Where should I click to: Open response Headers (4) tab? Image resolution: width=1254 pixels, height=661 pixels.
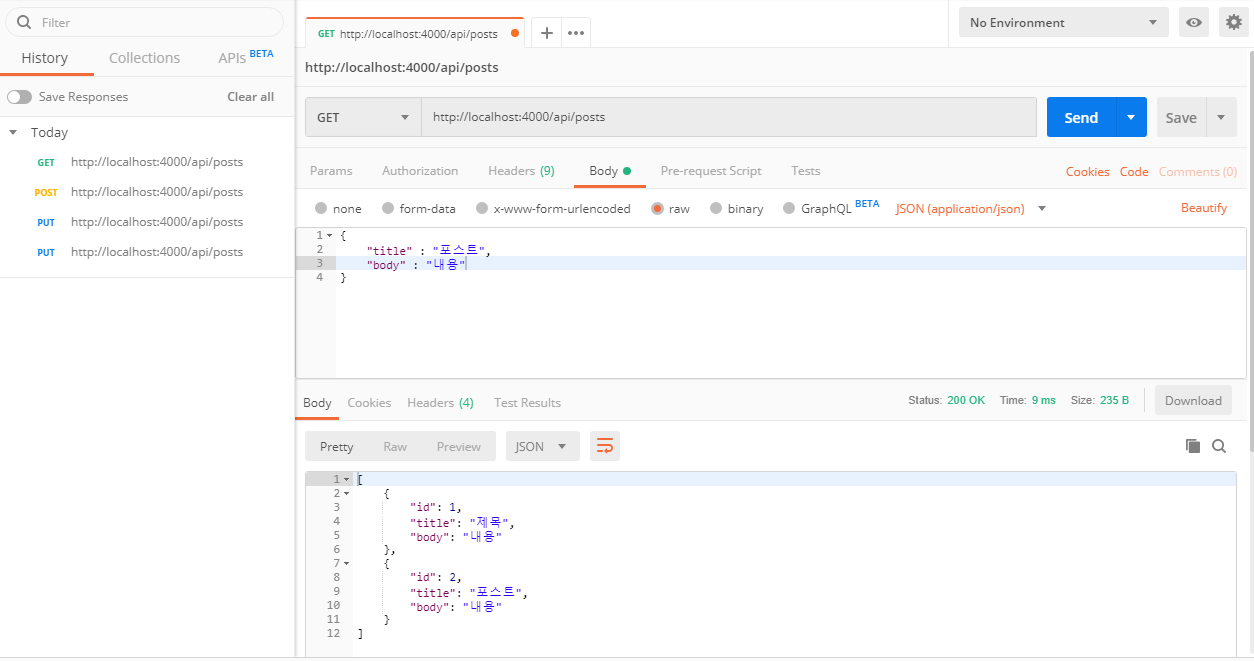point(440,402)
